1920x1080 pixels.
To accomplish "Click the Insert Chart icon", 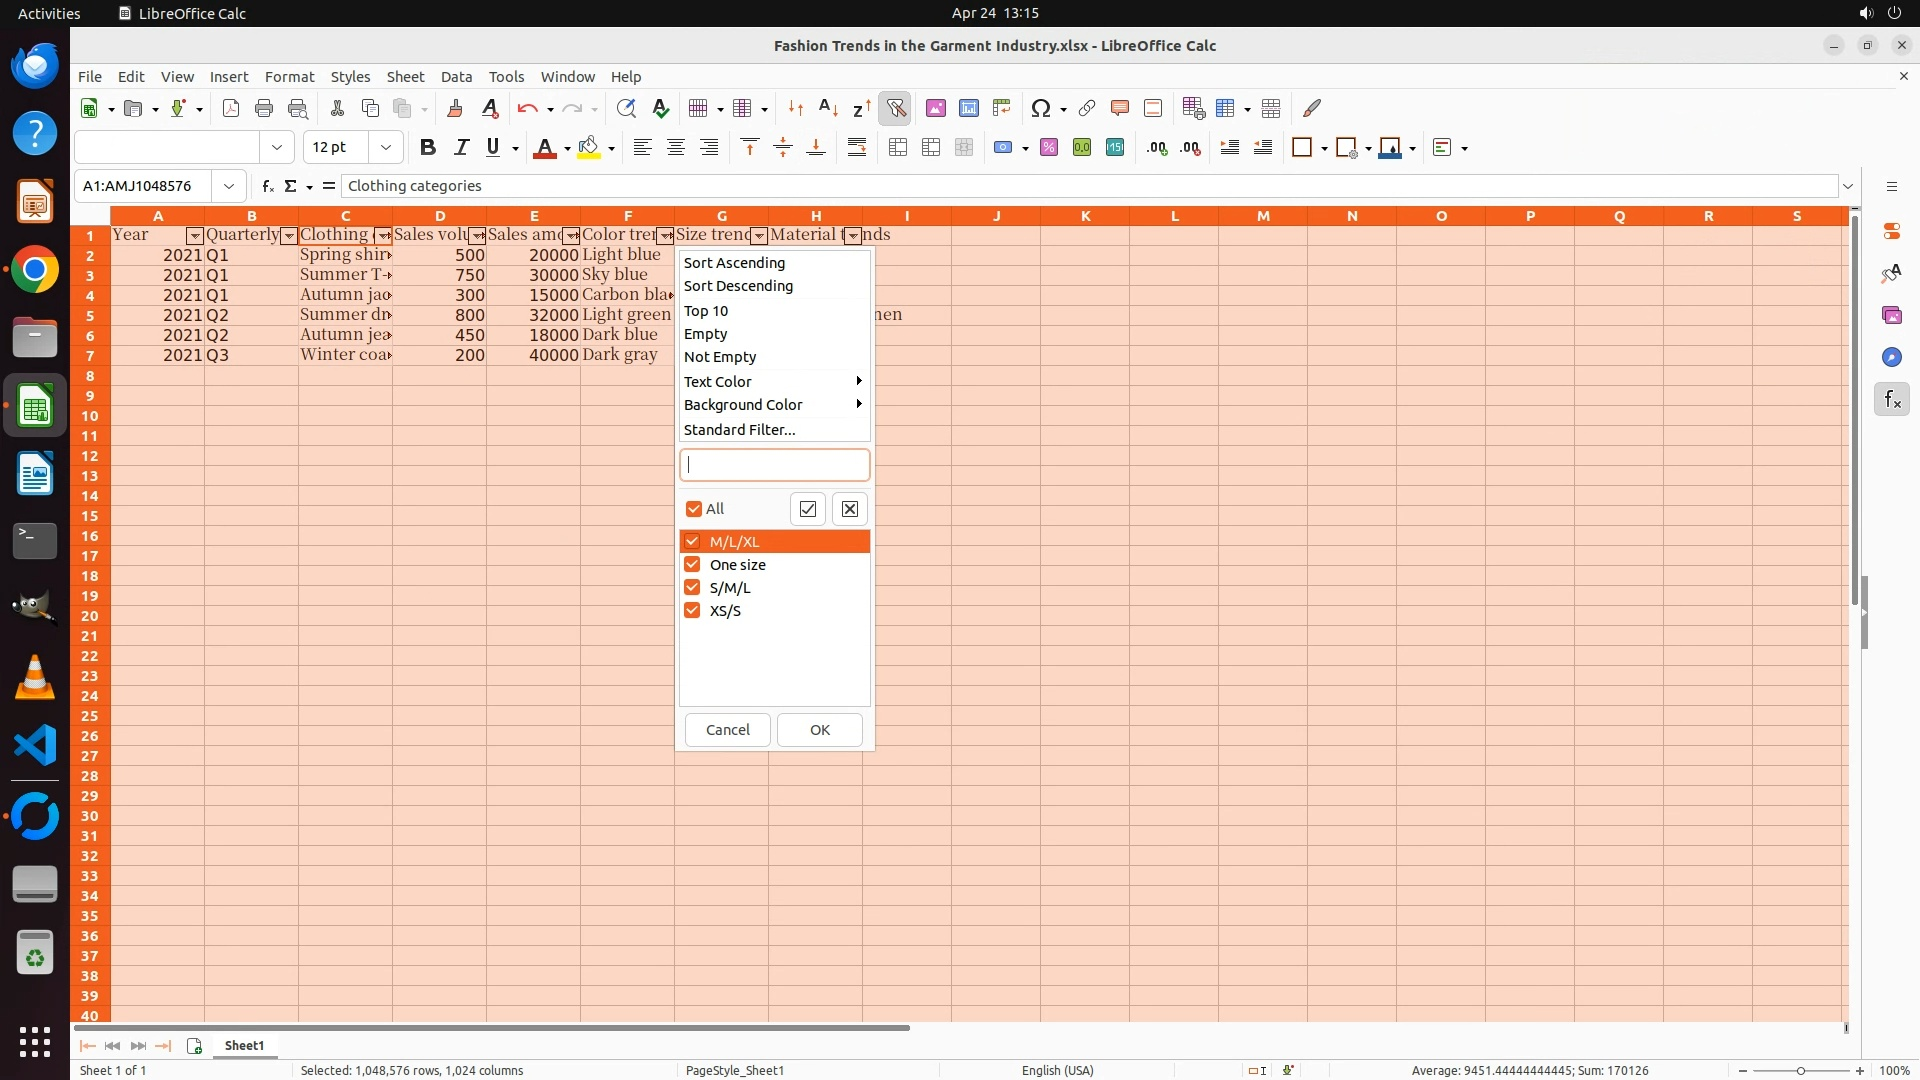I will pos(968,108).
